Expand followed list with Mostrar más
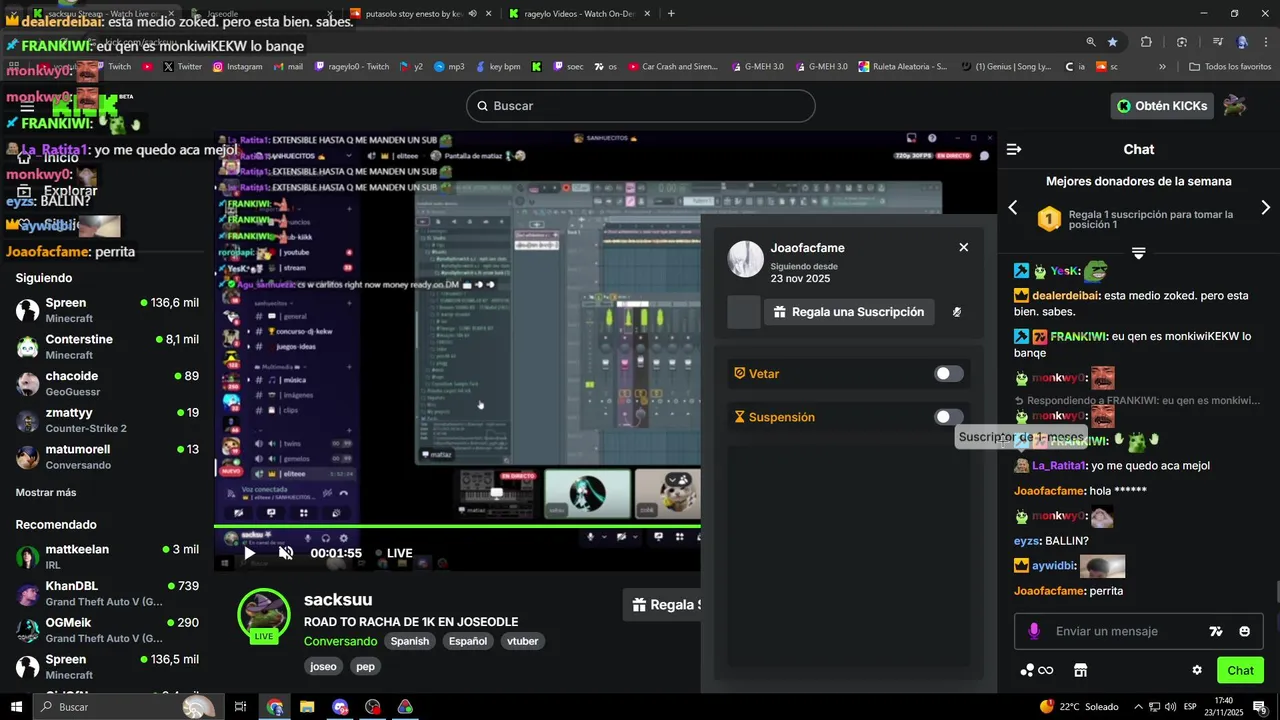This screenshot has width=1280, height=720. pos(46,492)
